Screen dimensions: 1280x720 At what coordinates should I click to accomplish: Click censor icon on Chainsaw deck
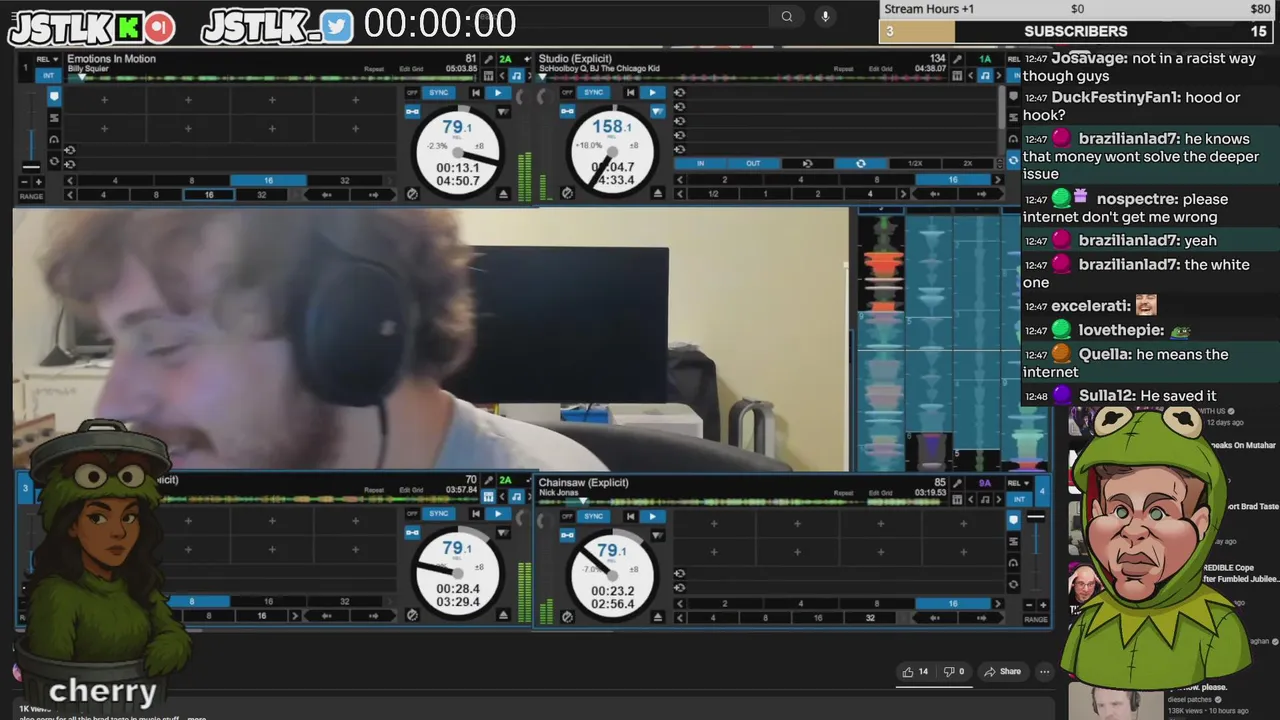click(567, 616)
